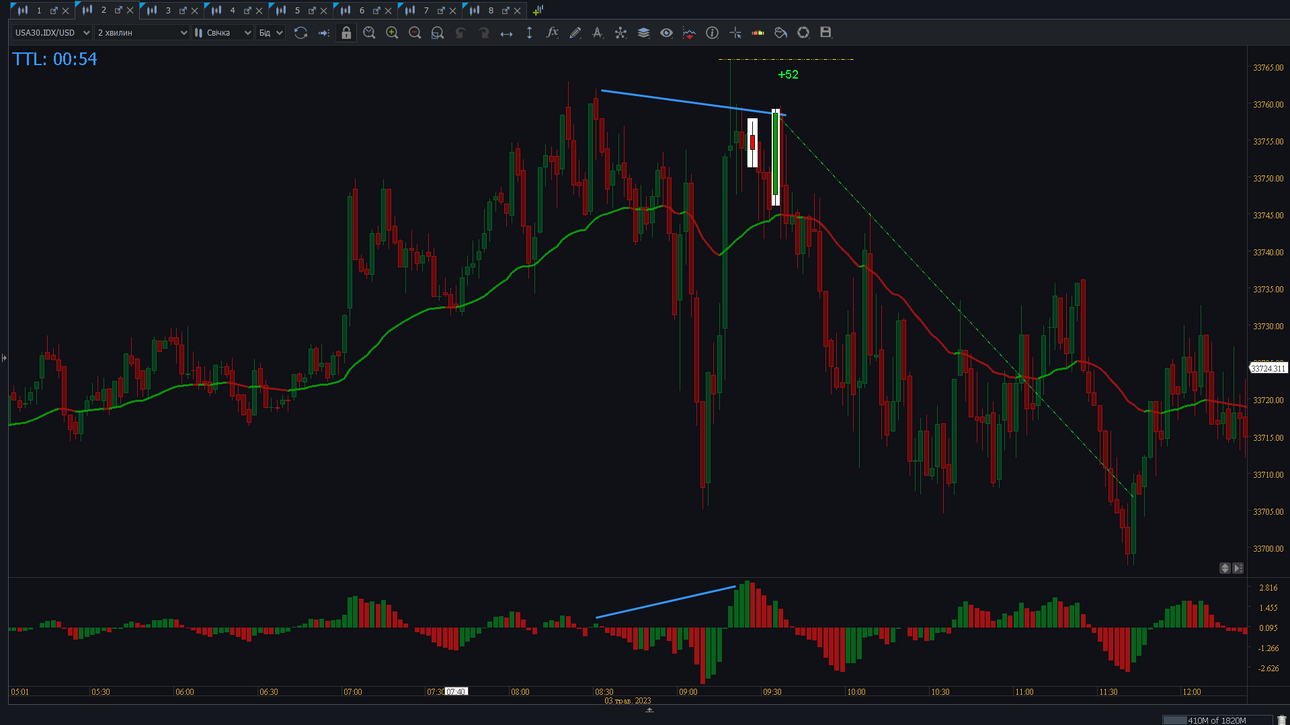Expand the 2 хвилин timeframe dropdown

point(142,33)
